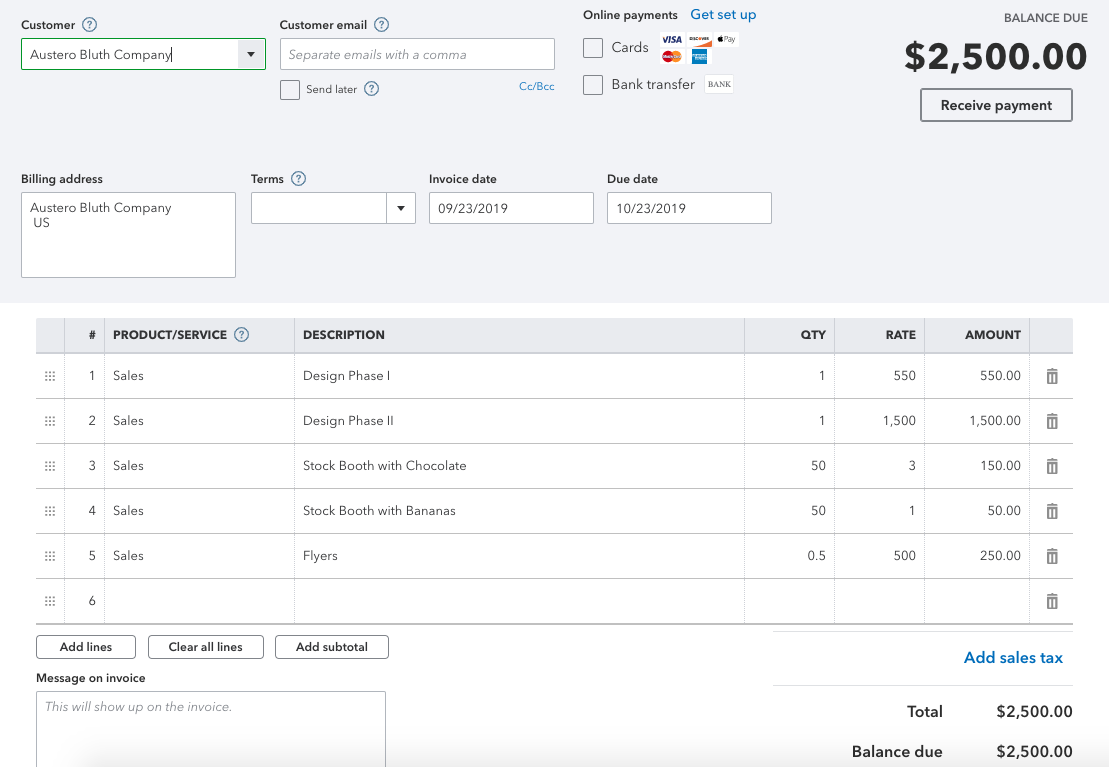Click trash icon on empty line 6
This screenshot has height=767, width=1109.
1052,601
